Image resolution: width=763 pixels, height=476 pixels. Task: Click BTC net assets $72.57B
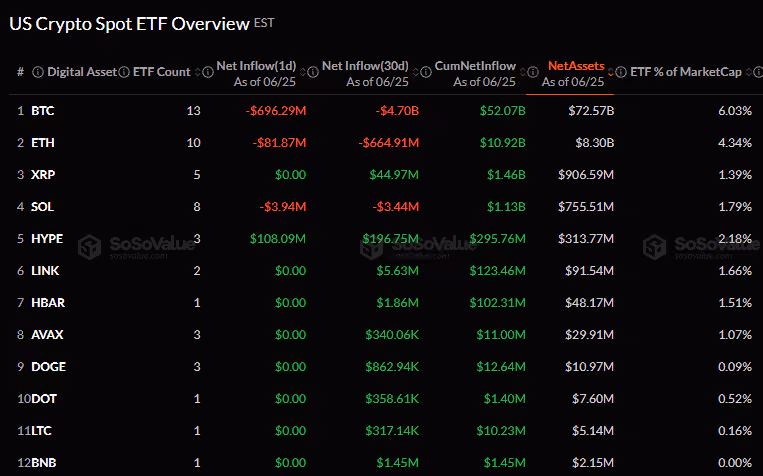(591, 111)
